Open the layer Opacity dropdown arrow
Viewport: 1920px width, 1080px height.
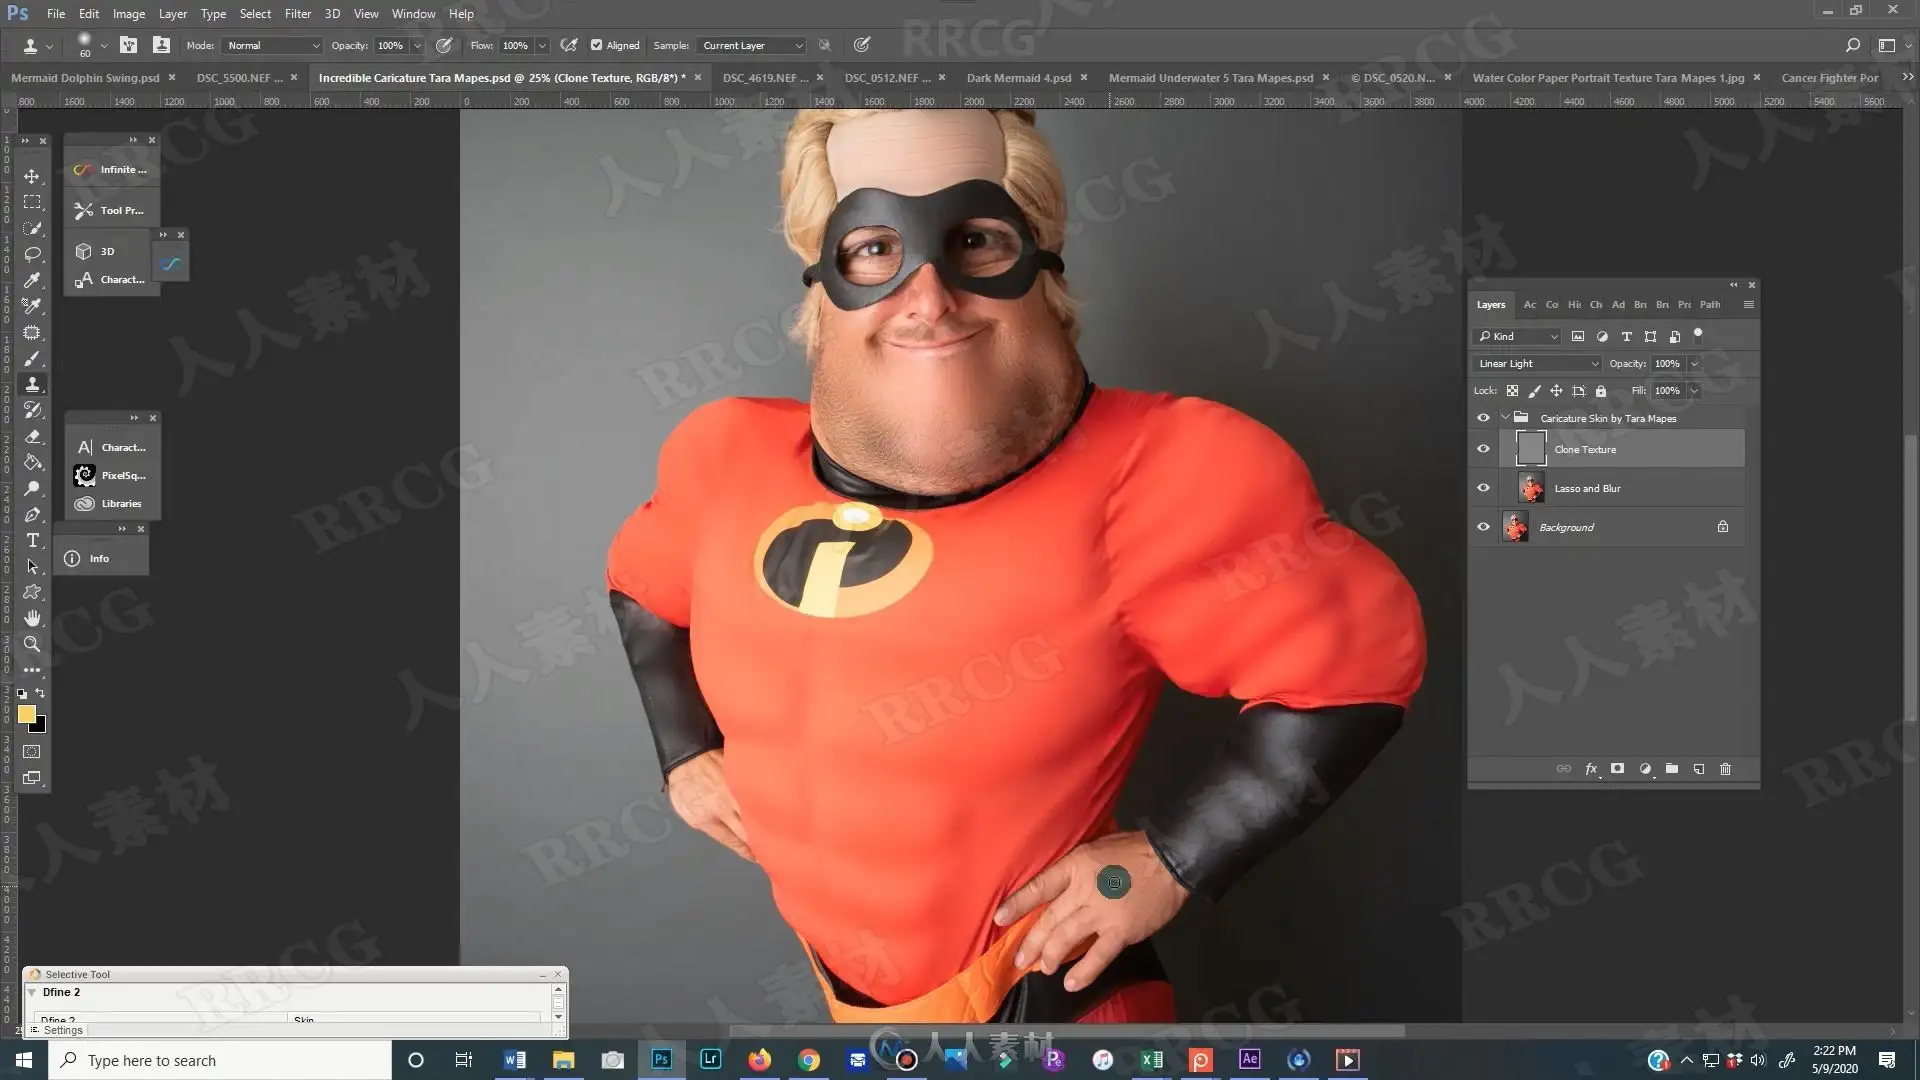1694,364
